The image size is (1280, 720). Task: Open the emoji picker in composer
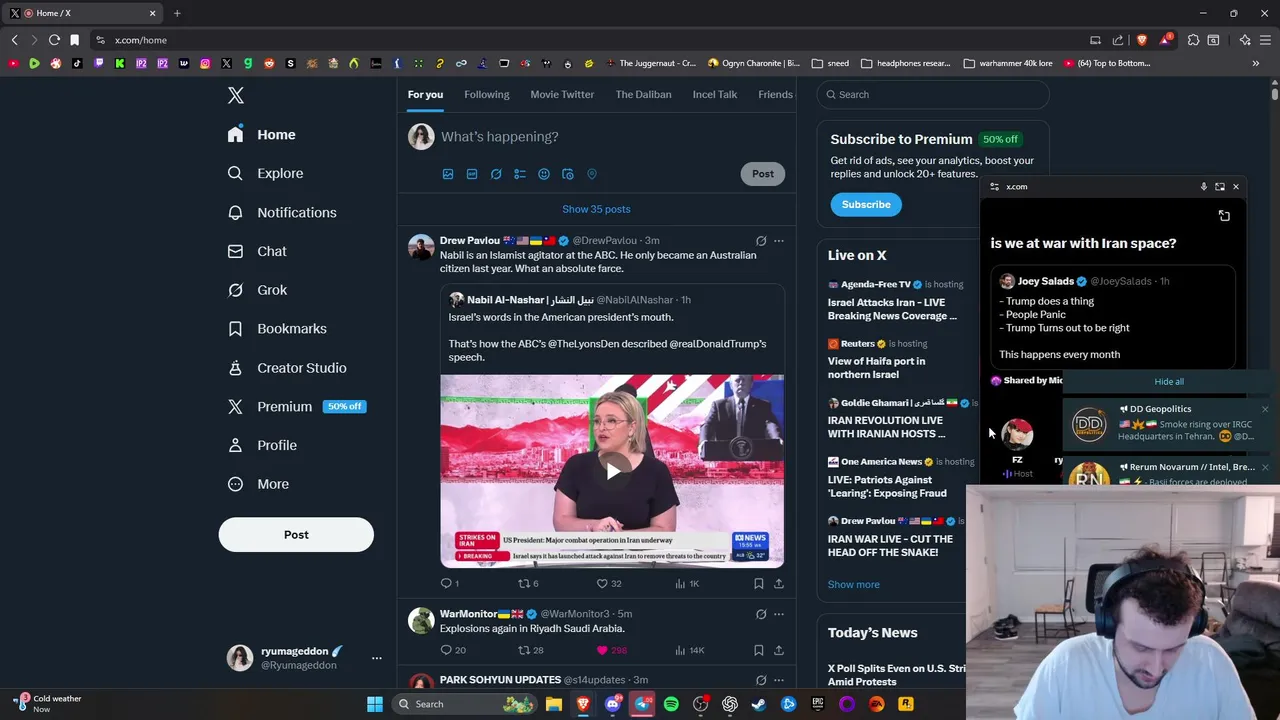544,174
